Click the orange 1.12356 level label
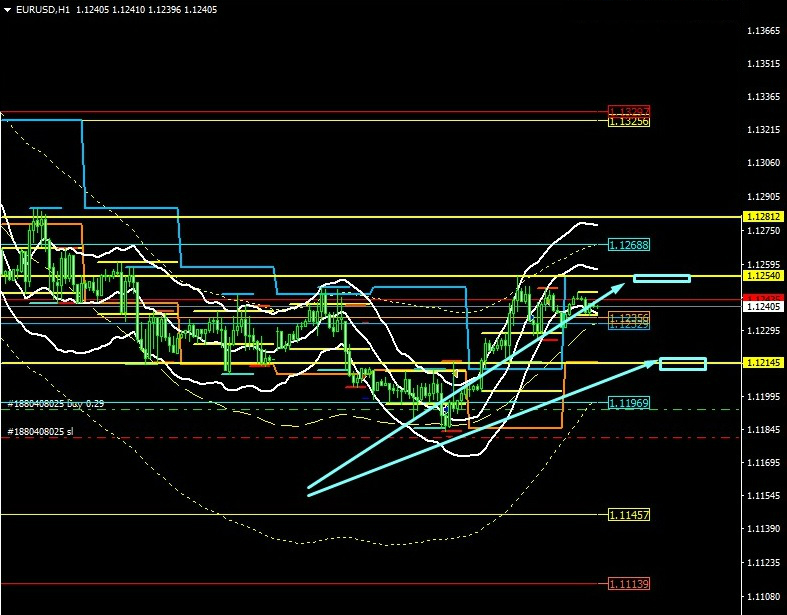The image size is (787, 615). [629, 316]
